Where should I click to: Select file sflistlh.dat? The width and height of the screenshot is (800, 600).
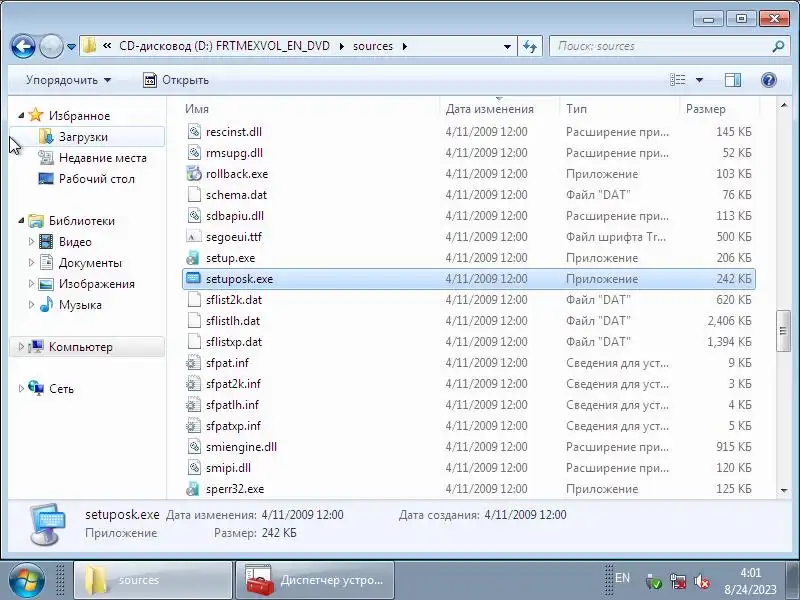click(x=233, y=321)
